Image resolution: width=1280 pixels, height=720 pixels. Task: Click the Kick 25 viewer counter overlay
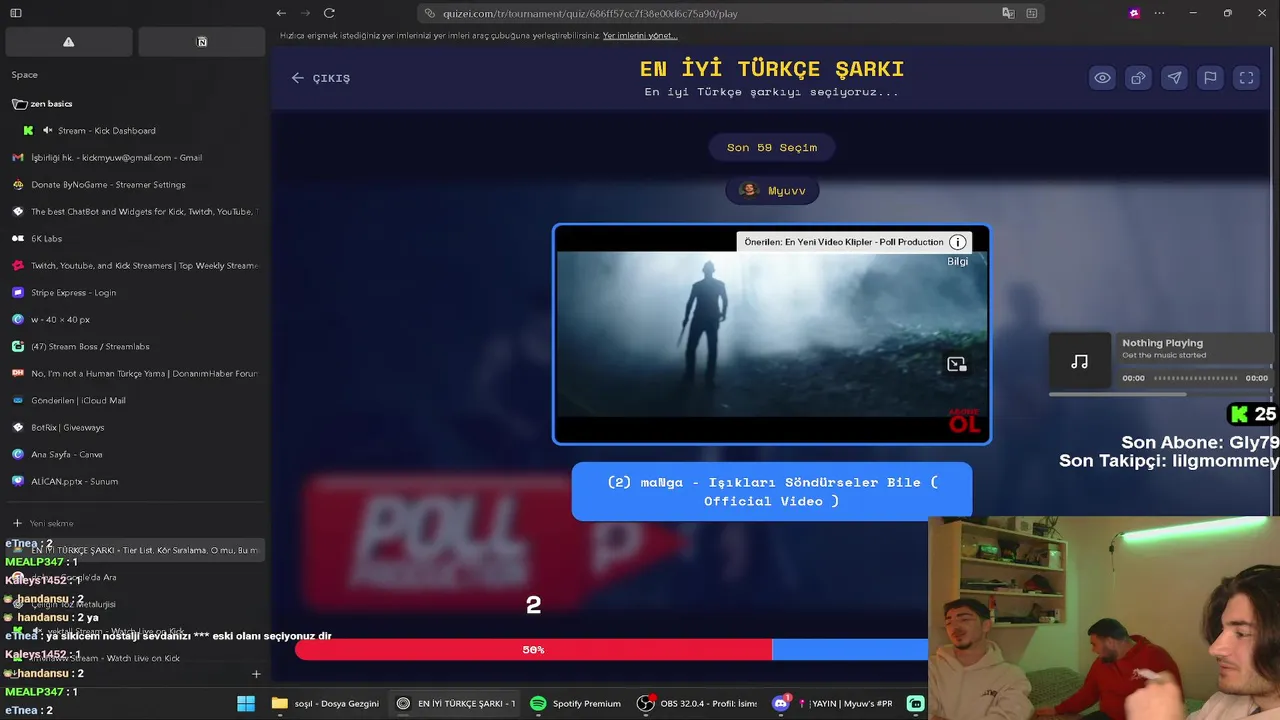[1253, 414]
